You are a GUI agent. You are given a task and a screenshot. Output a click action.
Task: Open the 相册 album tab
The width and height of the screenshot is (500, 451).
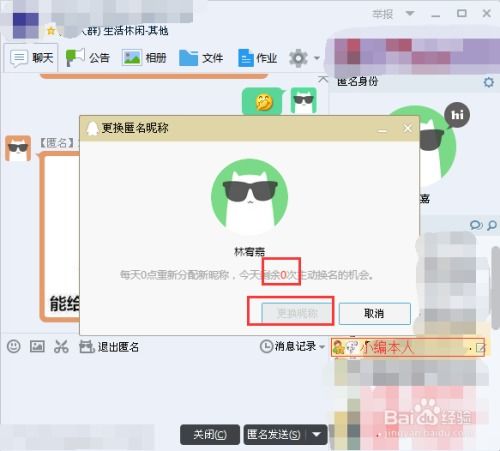144,58
